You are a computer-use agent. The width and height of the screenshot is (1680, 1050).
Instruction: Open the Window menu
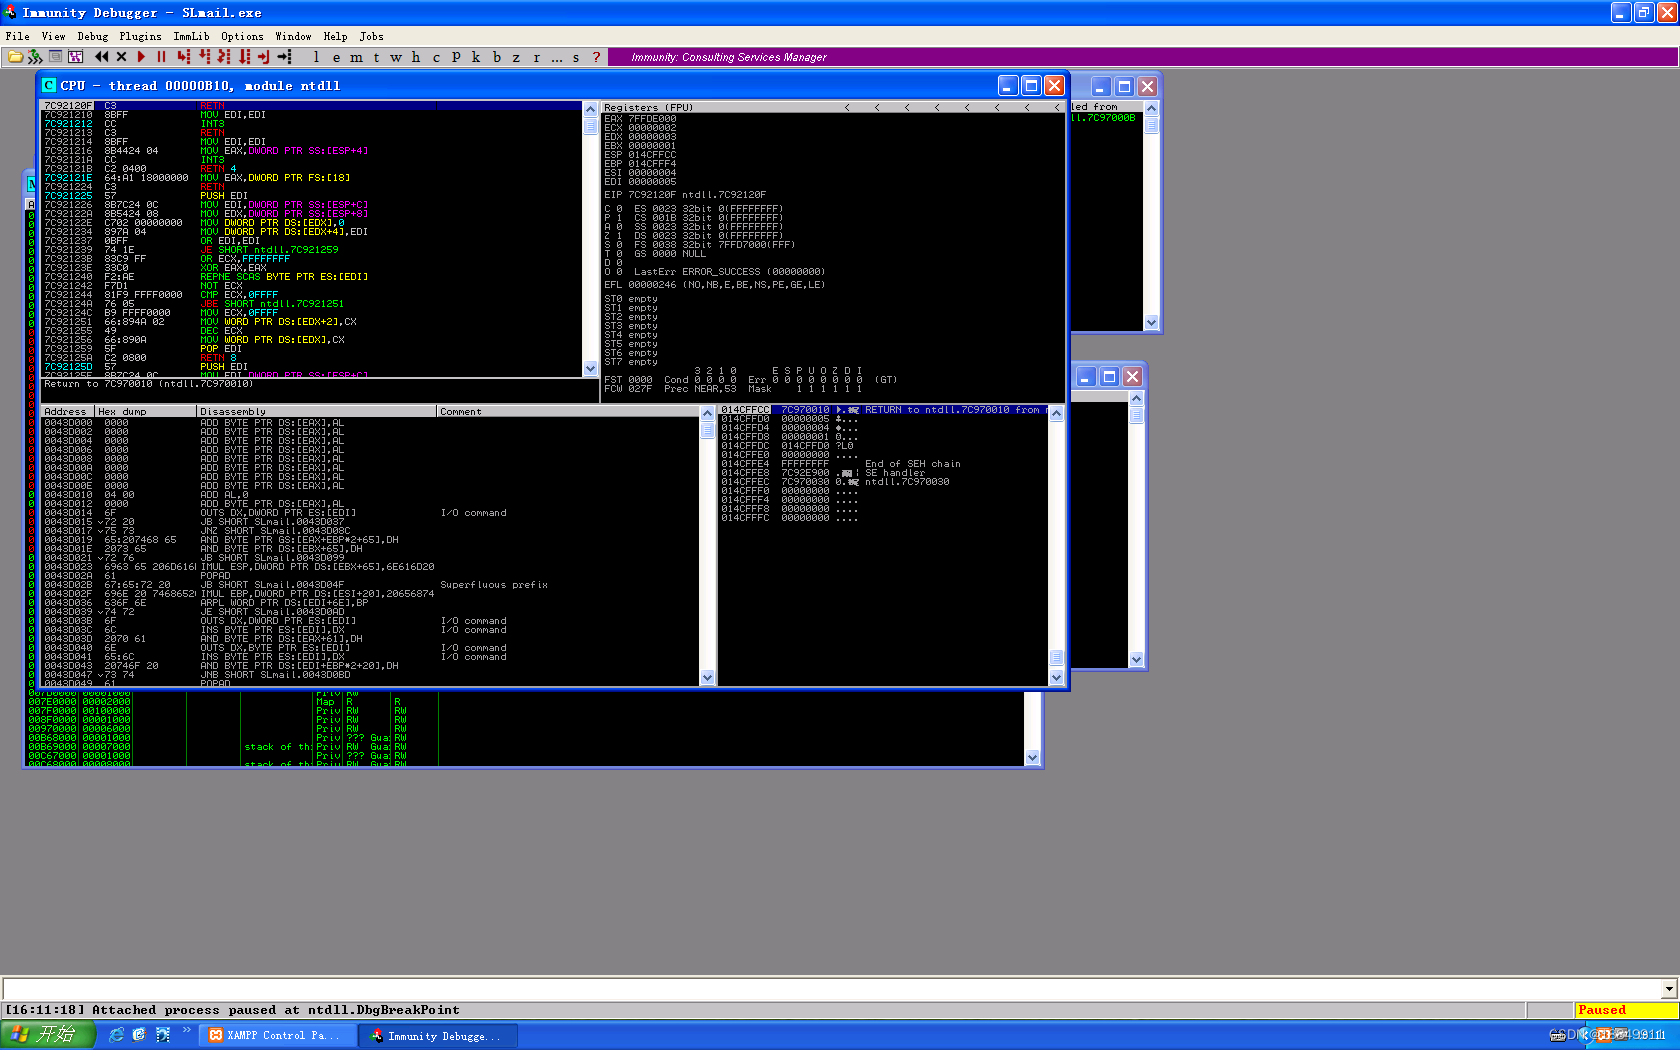pos(293,36)
